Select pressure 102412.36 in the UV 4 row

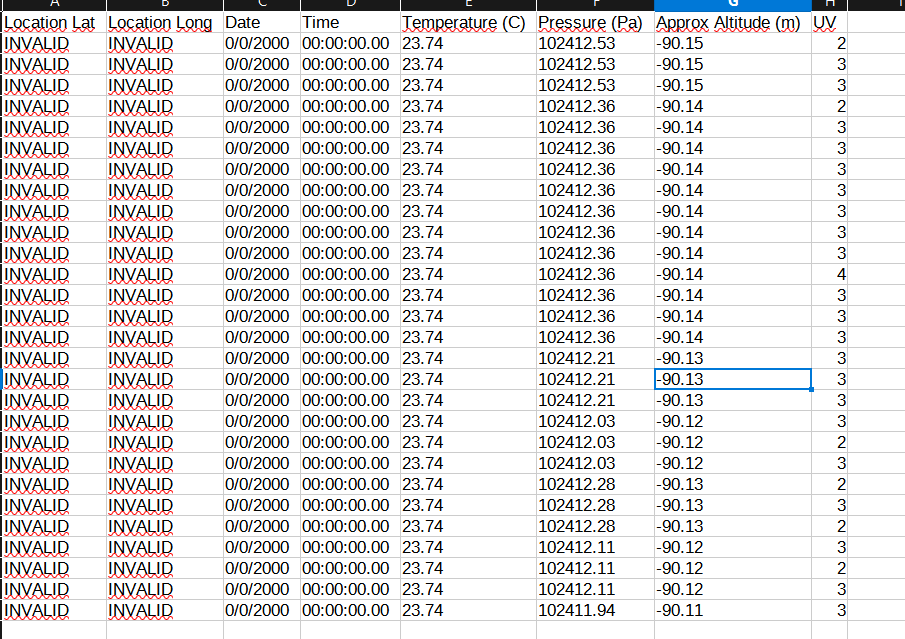coord(595,274)
